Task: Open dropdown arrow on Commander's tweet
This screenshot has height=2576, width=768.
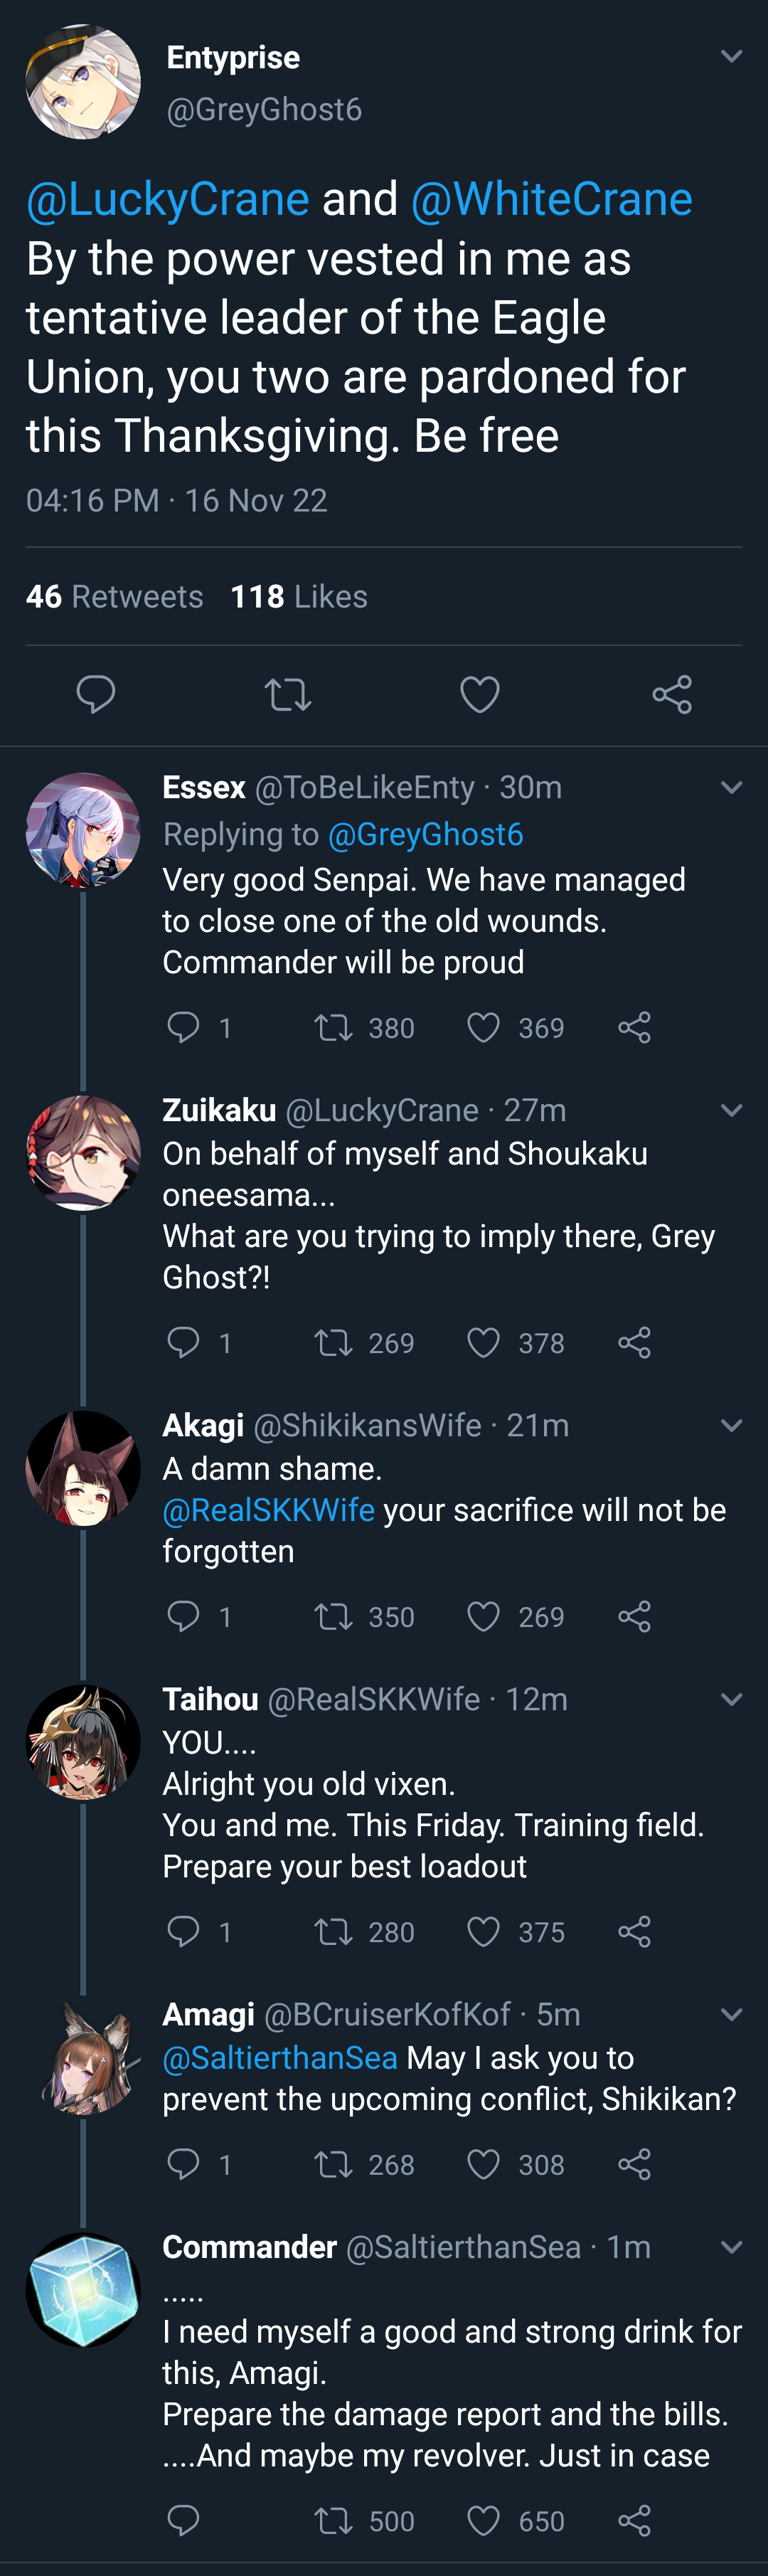Action: point(732,2247)
